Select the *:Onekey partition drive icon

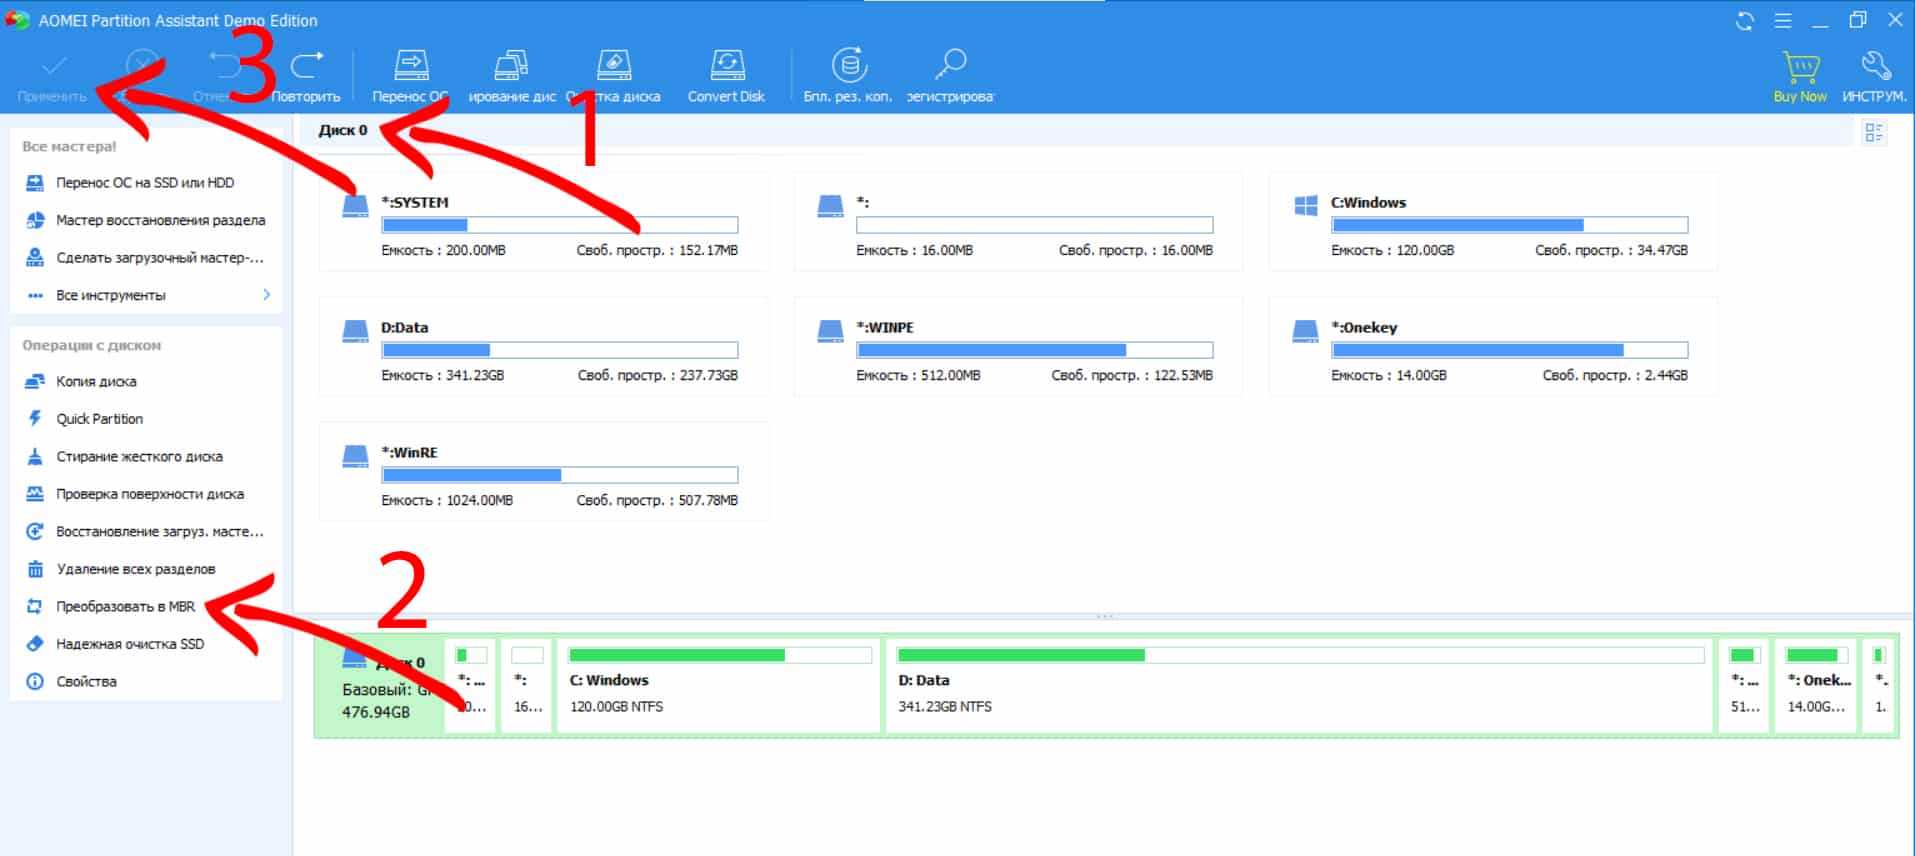click(1305, 331)
